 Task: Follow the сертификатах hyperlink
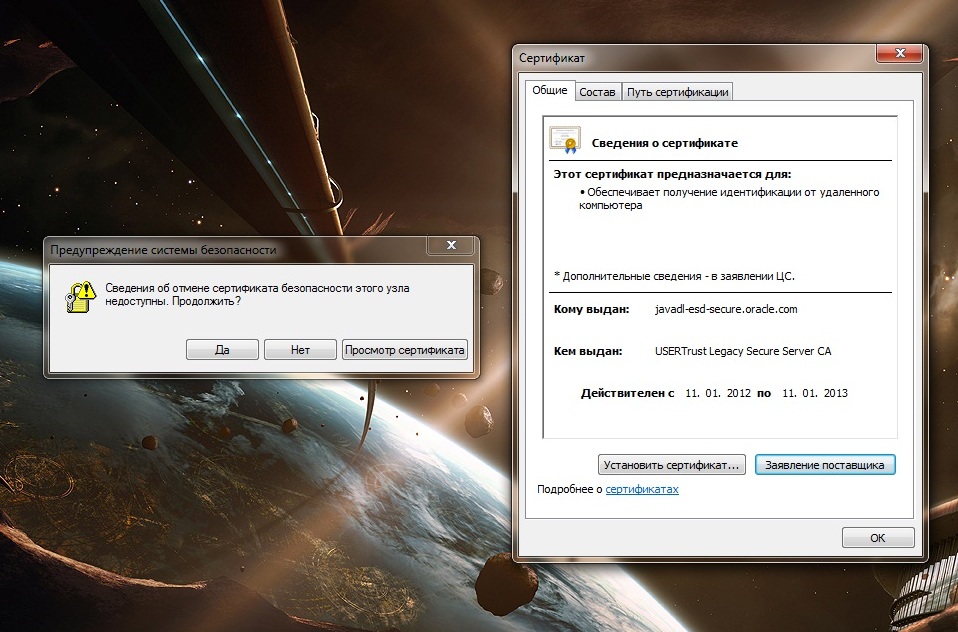[x=642, y=489]
